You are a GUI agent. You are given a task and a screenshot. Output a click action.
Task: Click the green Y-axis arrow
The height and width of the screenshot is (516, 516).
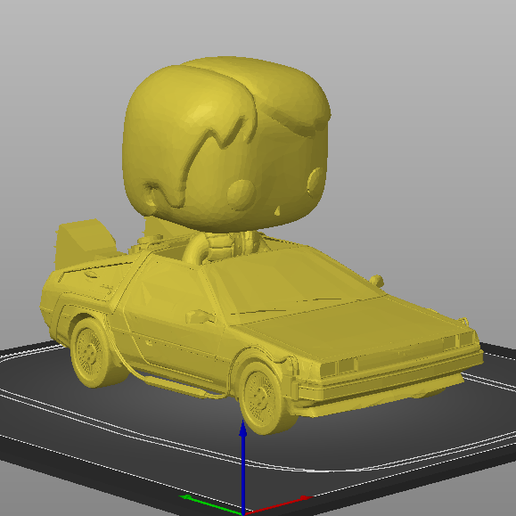pos(212,505)
